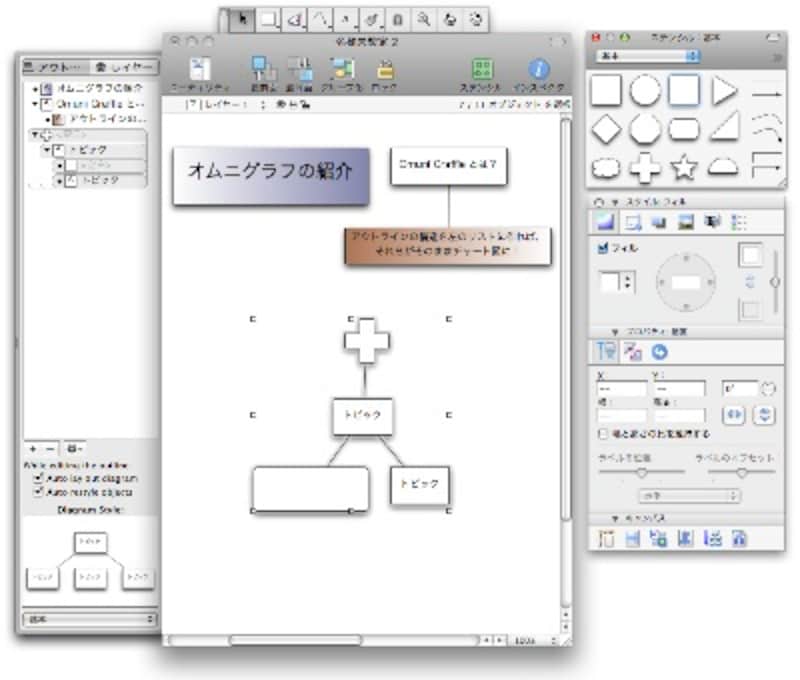Click the flip vertical button in Geometry
Viewport: 800px width, 680px height.
pyautogui.click(x=764, y=415)
